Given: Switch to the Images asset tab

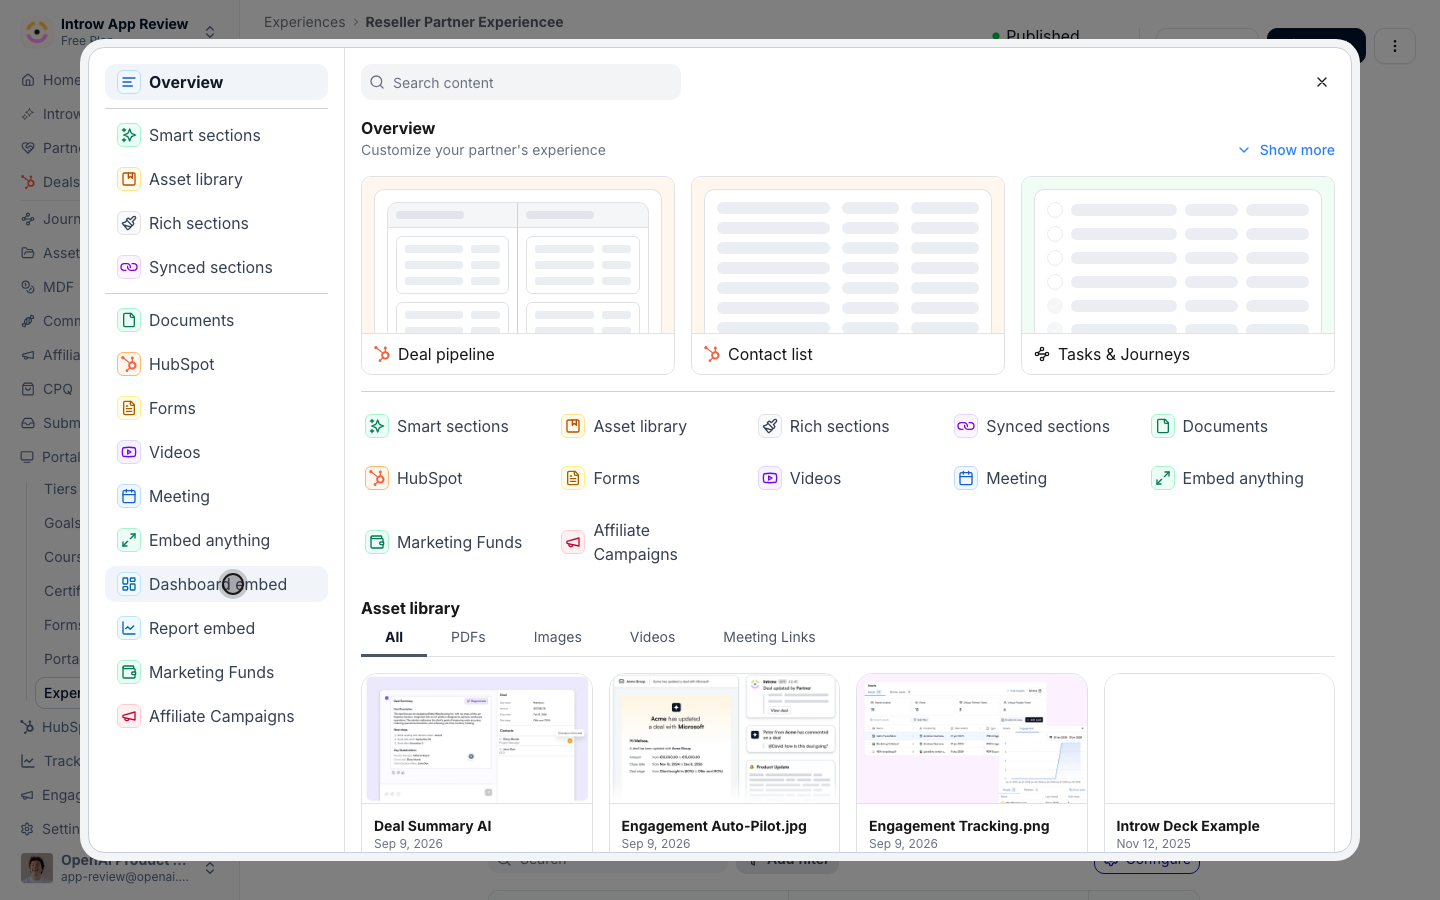Looking at the screenshot, I should click(x=558, y=637).
